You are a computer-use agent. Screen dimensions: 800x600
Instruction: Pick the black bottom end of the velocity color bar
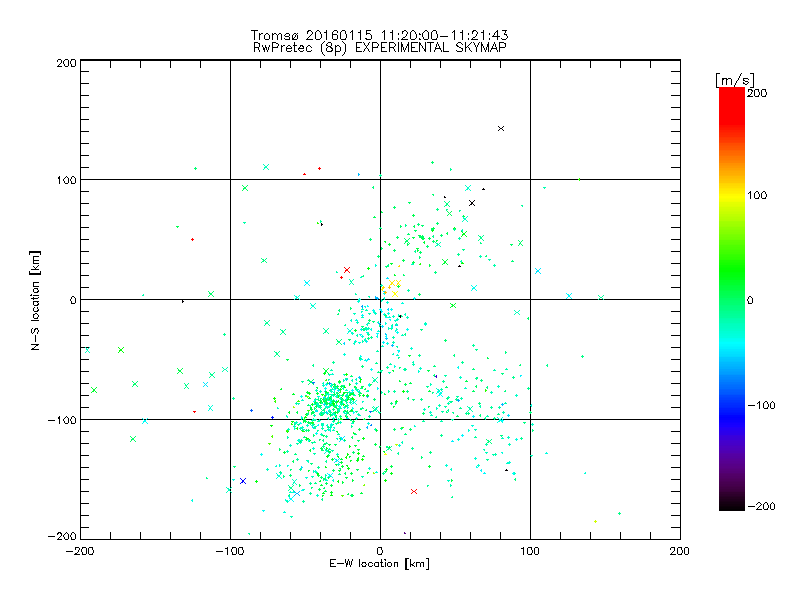pyautogui.click(x=732, y=504)
